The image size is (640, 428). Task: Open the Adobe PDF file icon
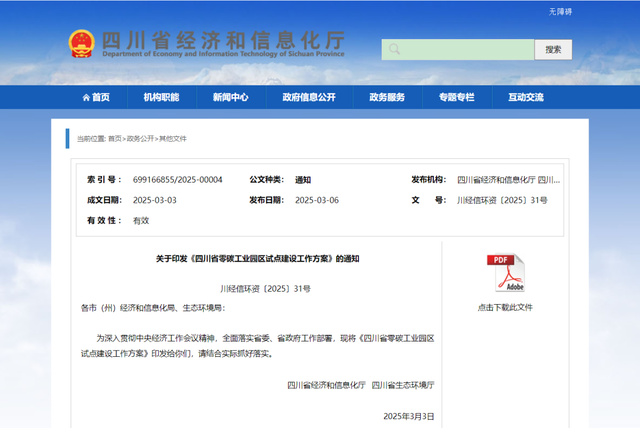point(505,273)
